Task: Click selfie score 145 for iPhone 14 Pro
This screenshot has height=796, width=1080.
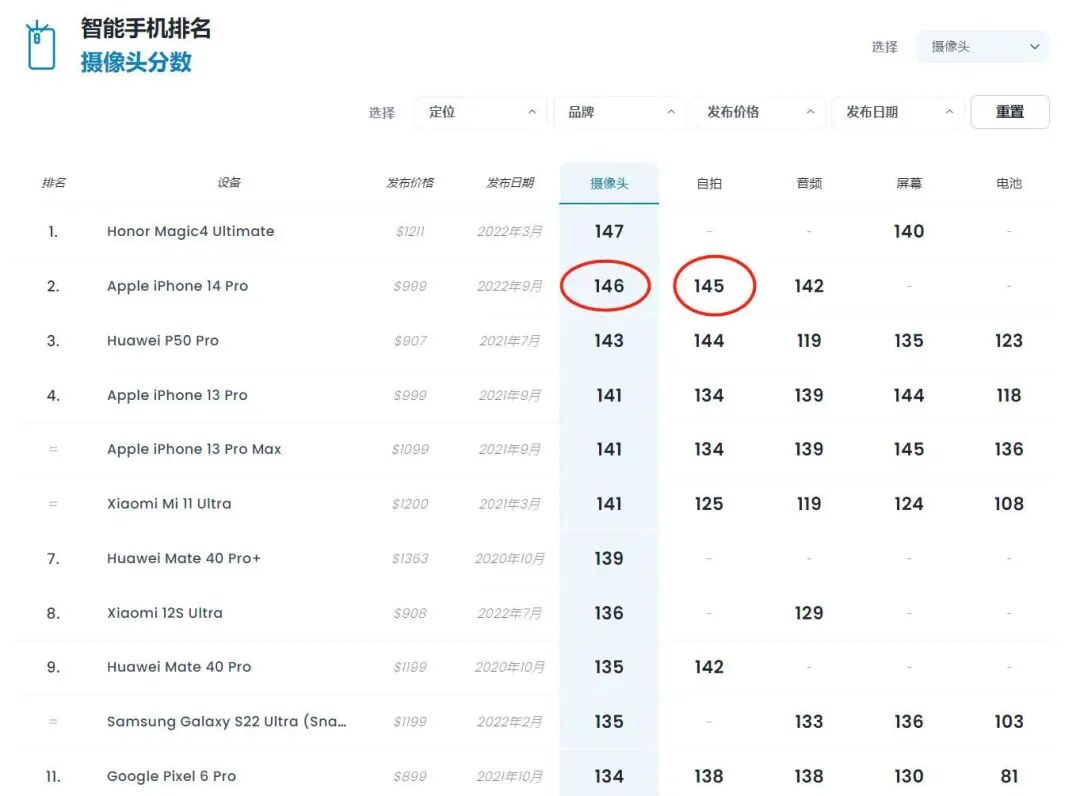Action: (709, 286)
